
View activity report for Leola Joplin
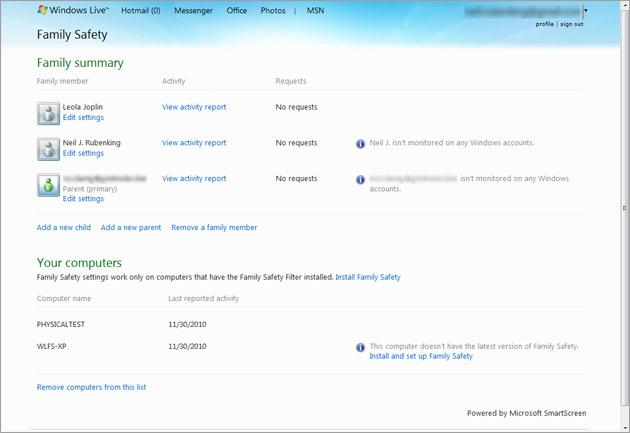point(194,107)
